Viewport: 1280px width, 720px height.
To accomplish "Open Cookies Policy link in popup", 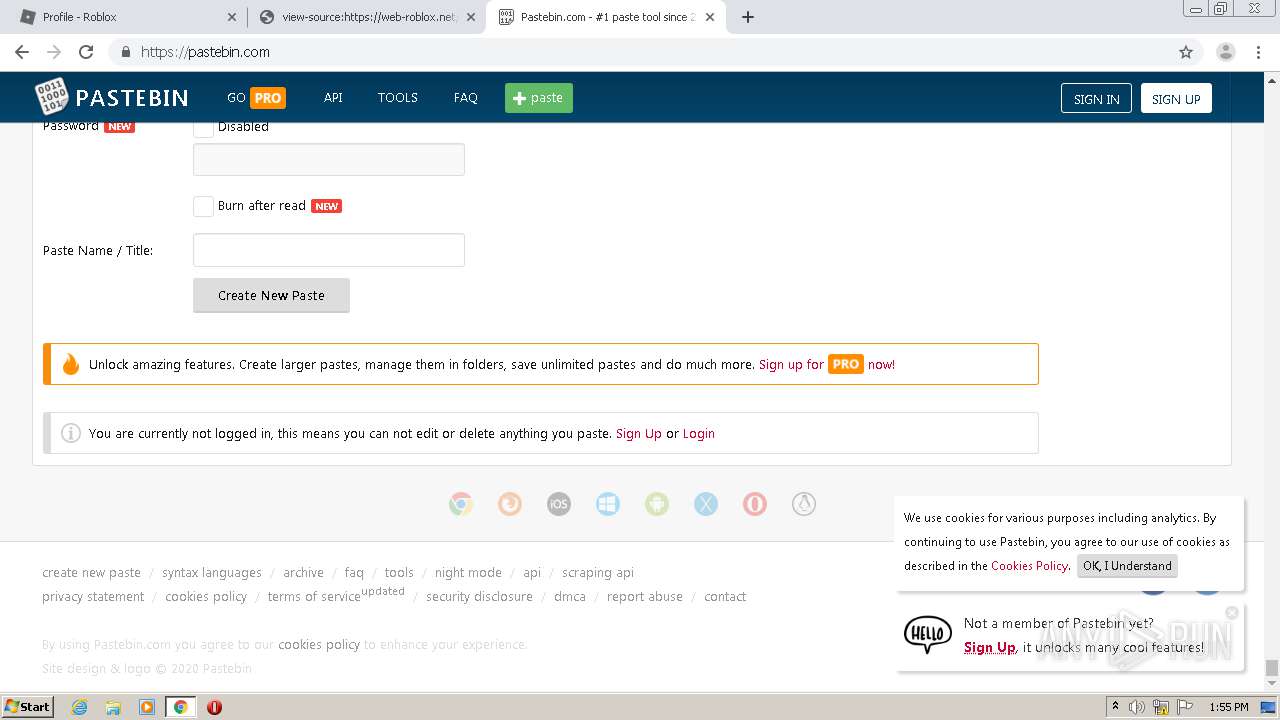I will coord(1029,566).
